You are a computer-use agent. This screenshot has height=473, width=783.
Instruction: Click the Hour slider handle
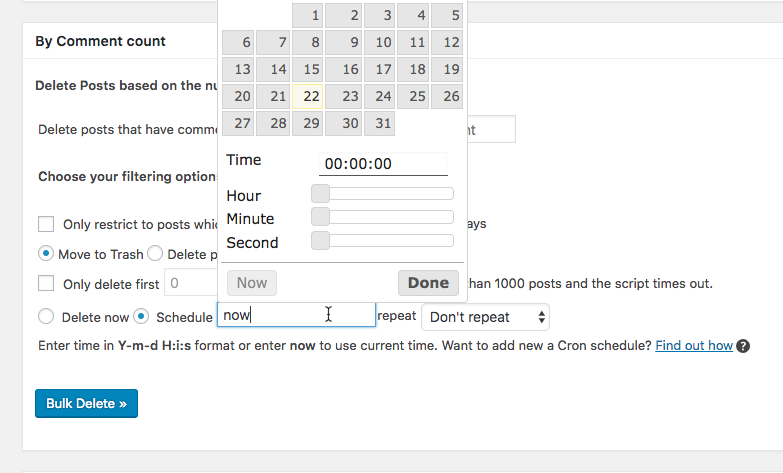tap(320, 193)
